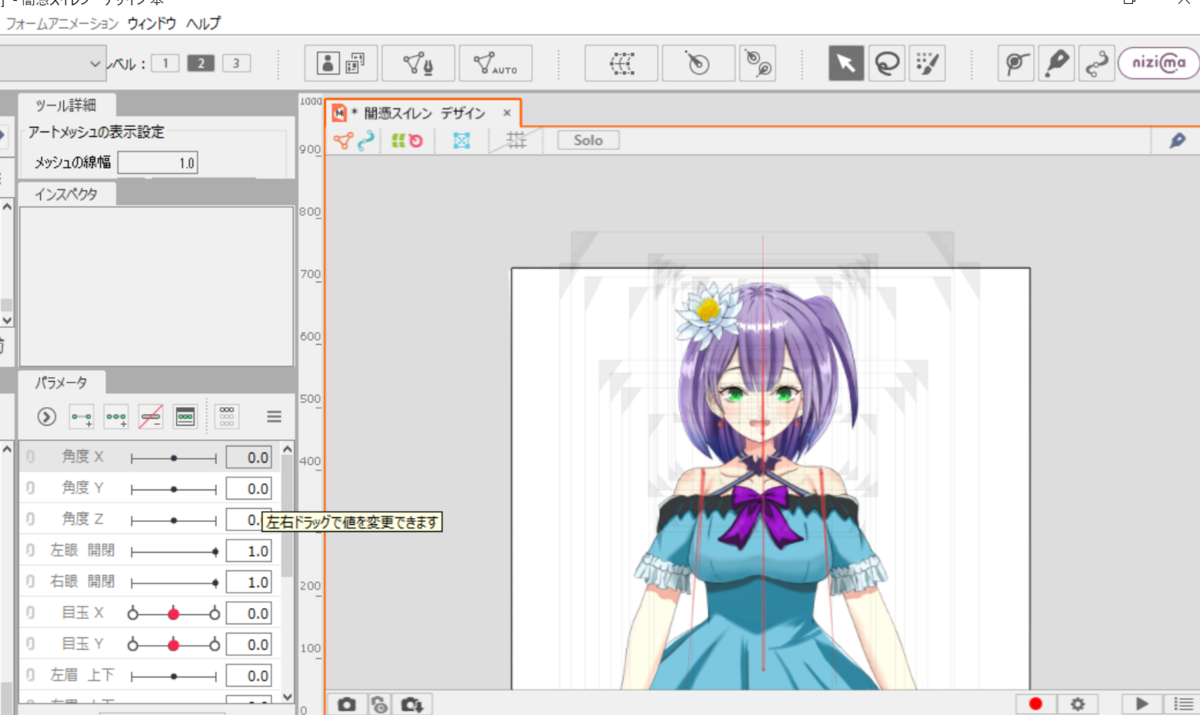Close the 闇憑スイレン デザイン document tab
The height and width of the screenshot is (715, 1200).
tap(507, 113)
